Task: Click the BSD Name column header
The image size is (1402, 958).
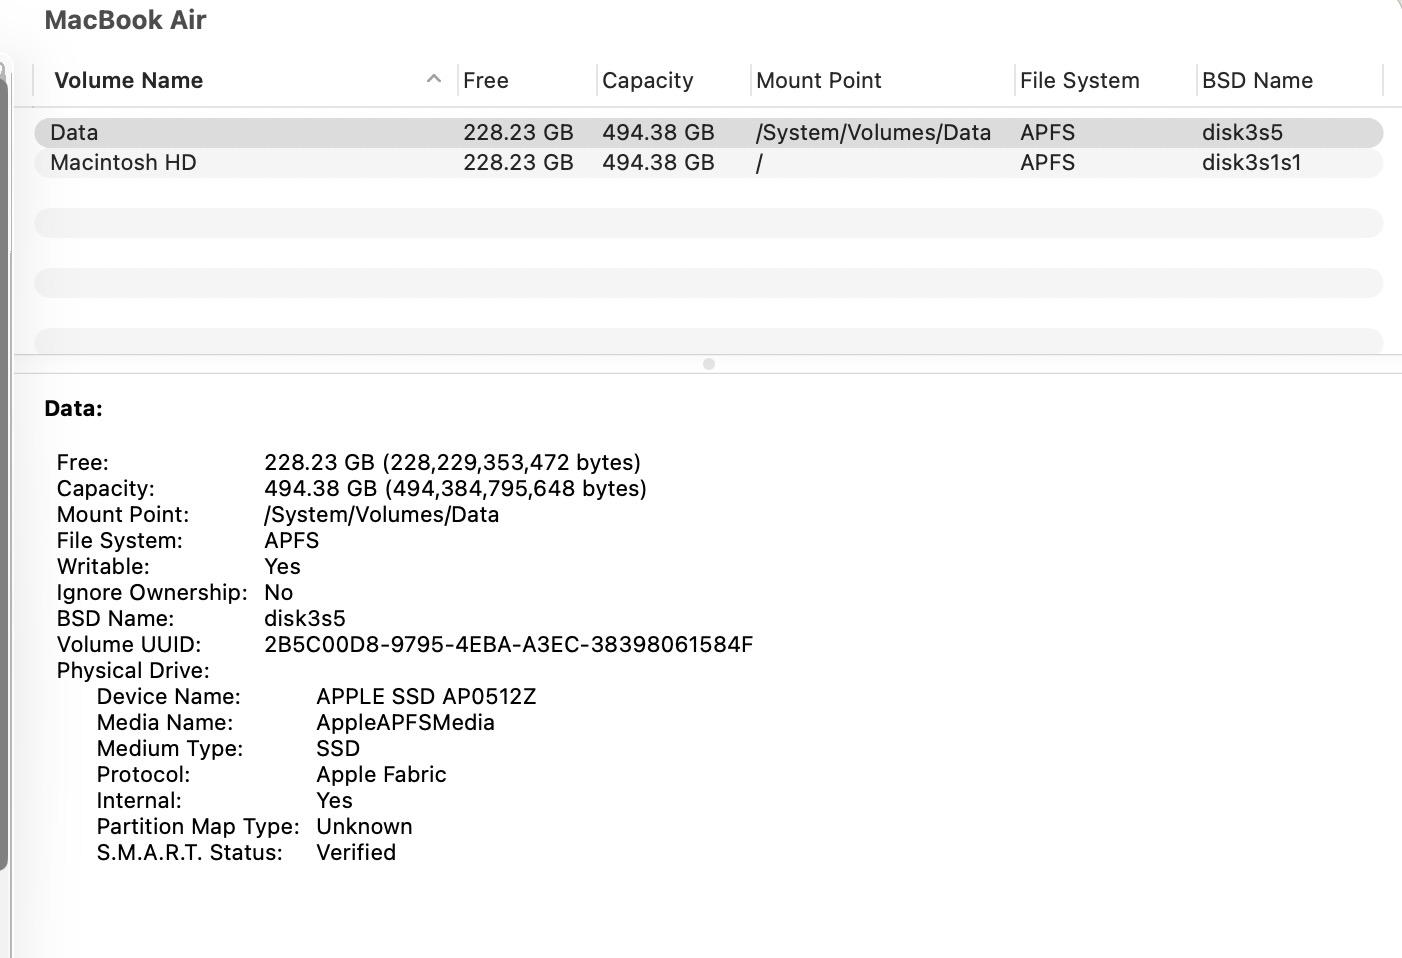Action: pyautogui.click(x=1257, y=81)
